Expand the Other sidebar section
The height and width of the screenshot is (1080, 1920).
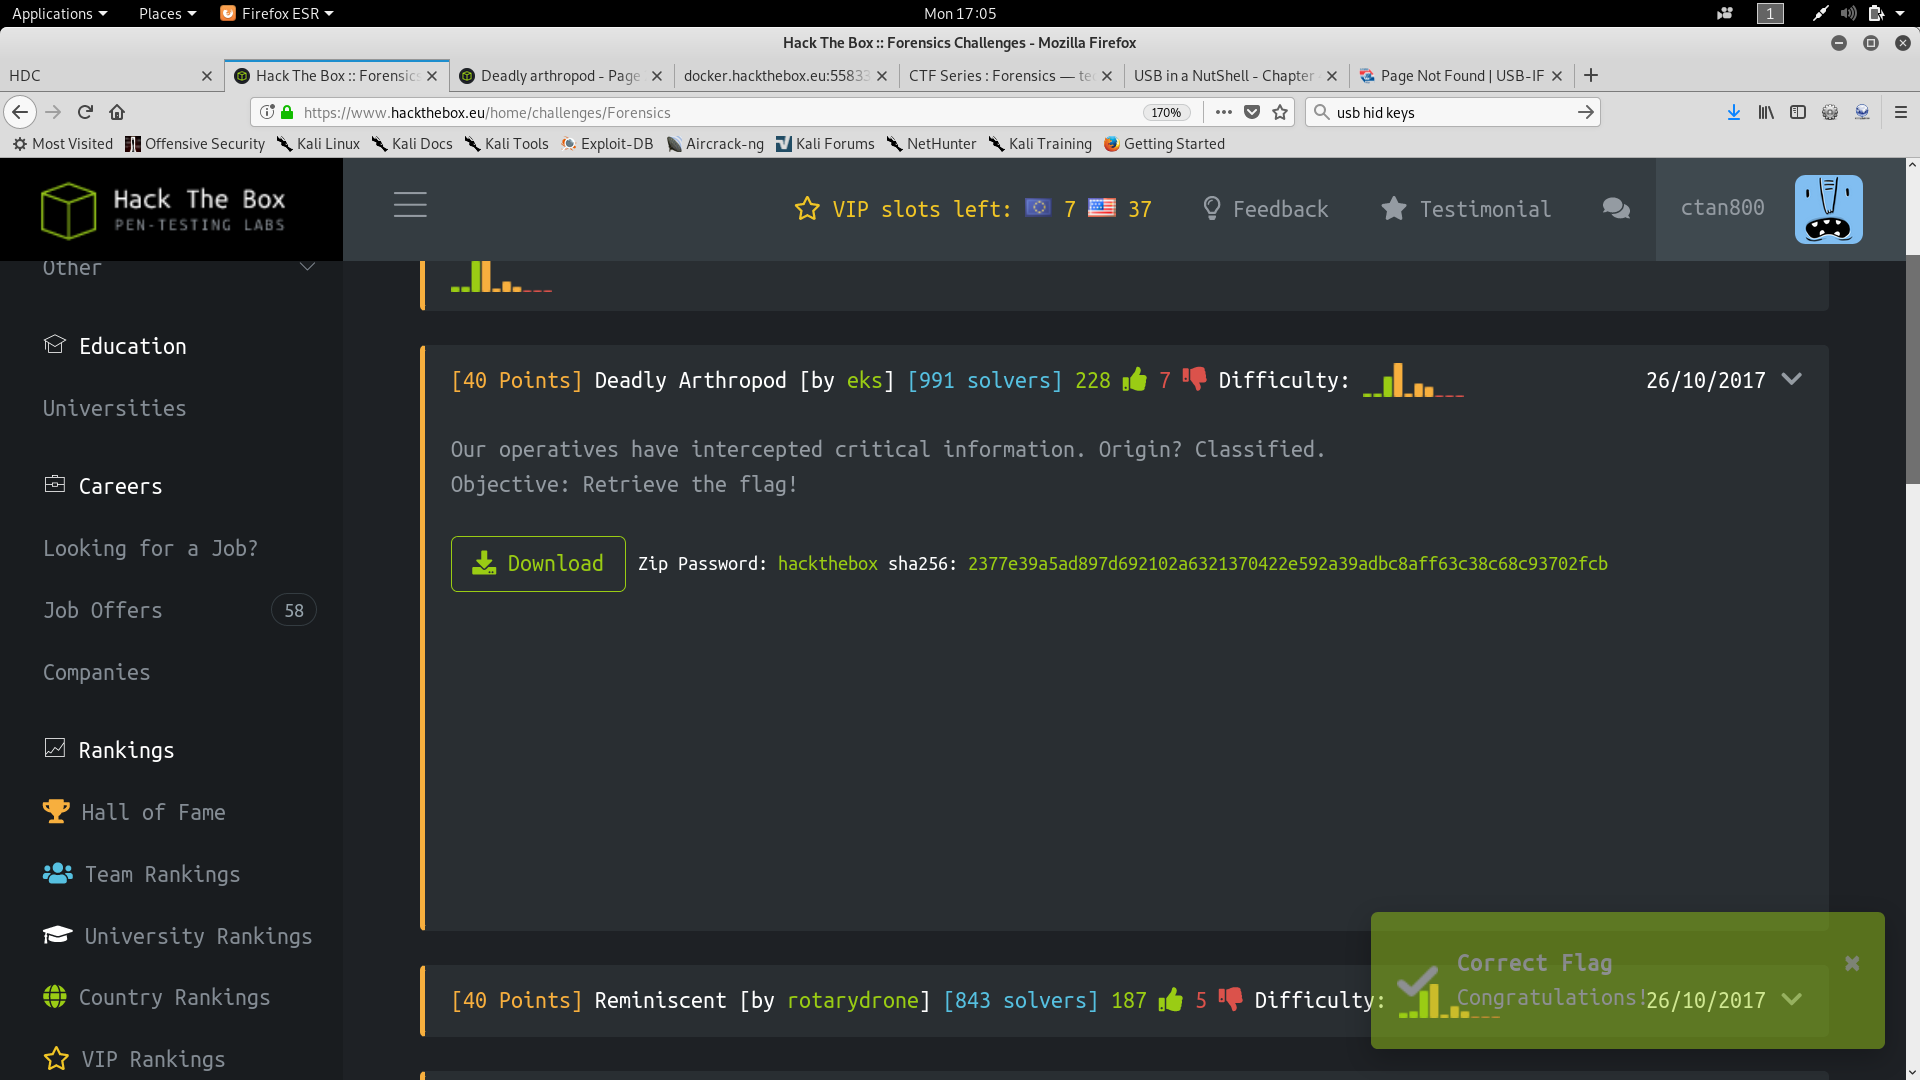pos(308,267)
